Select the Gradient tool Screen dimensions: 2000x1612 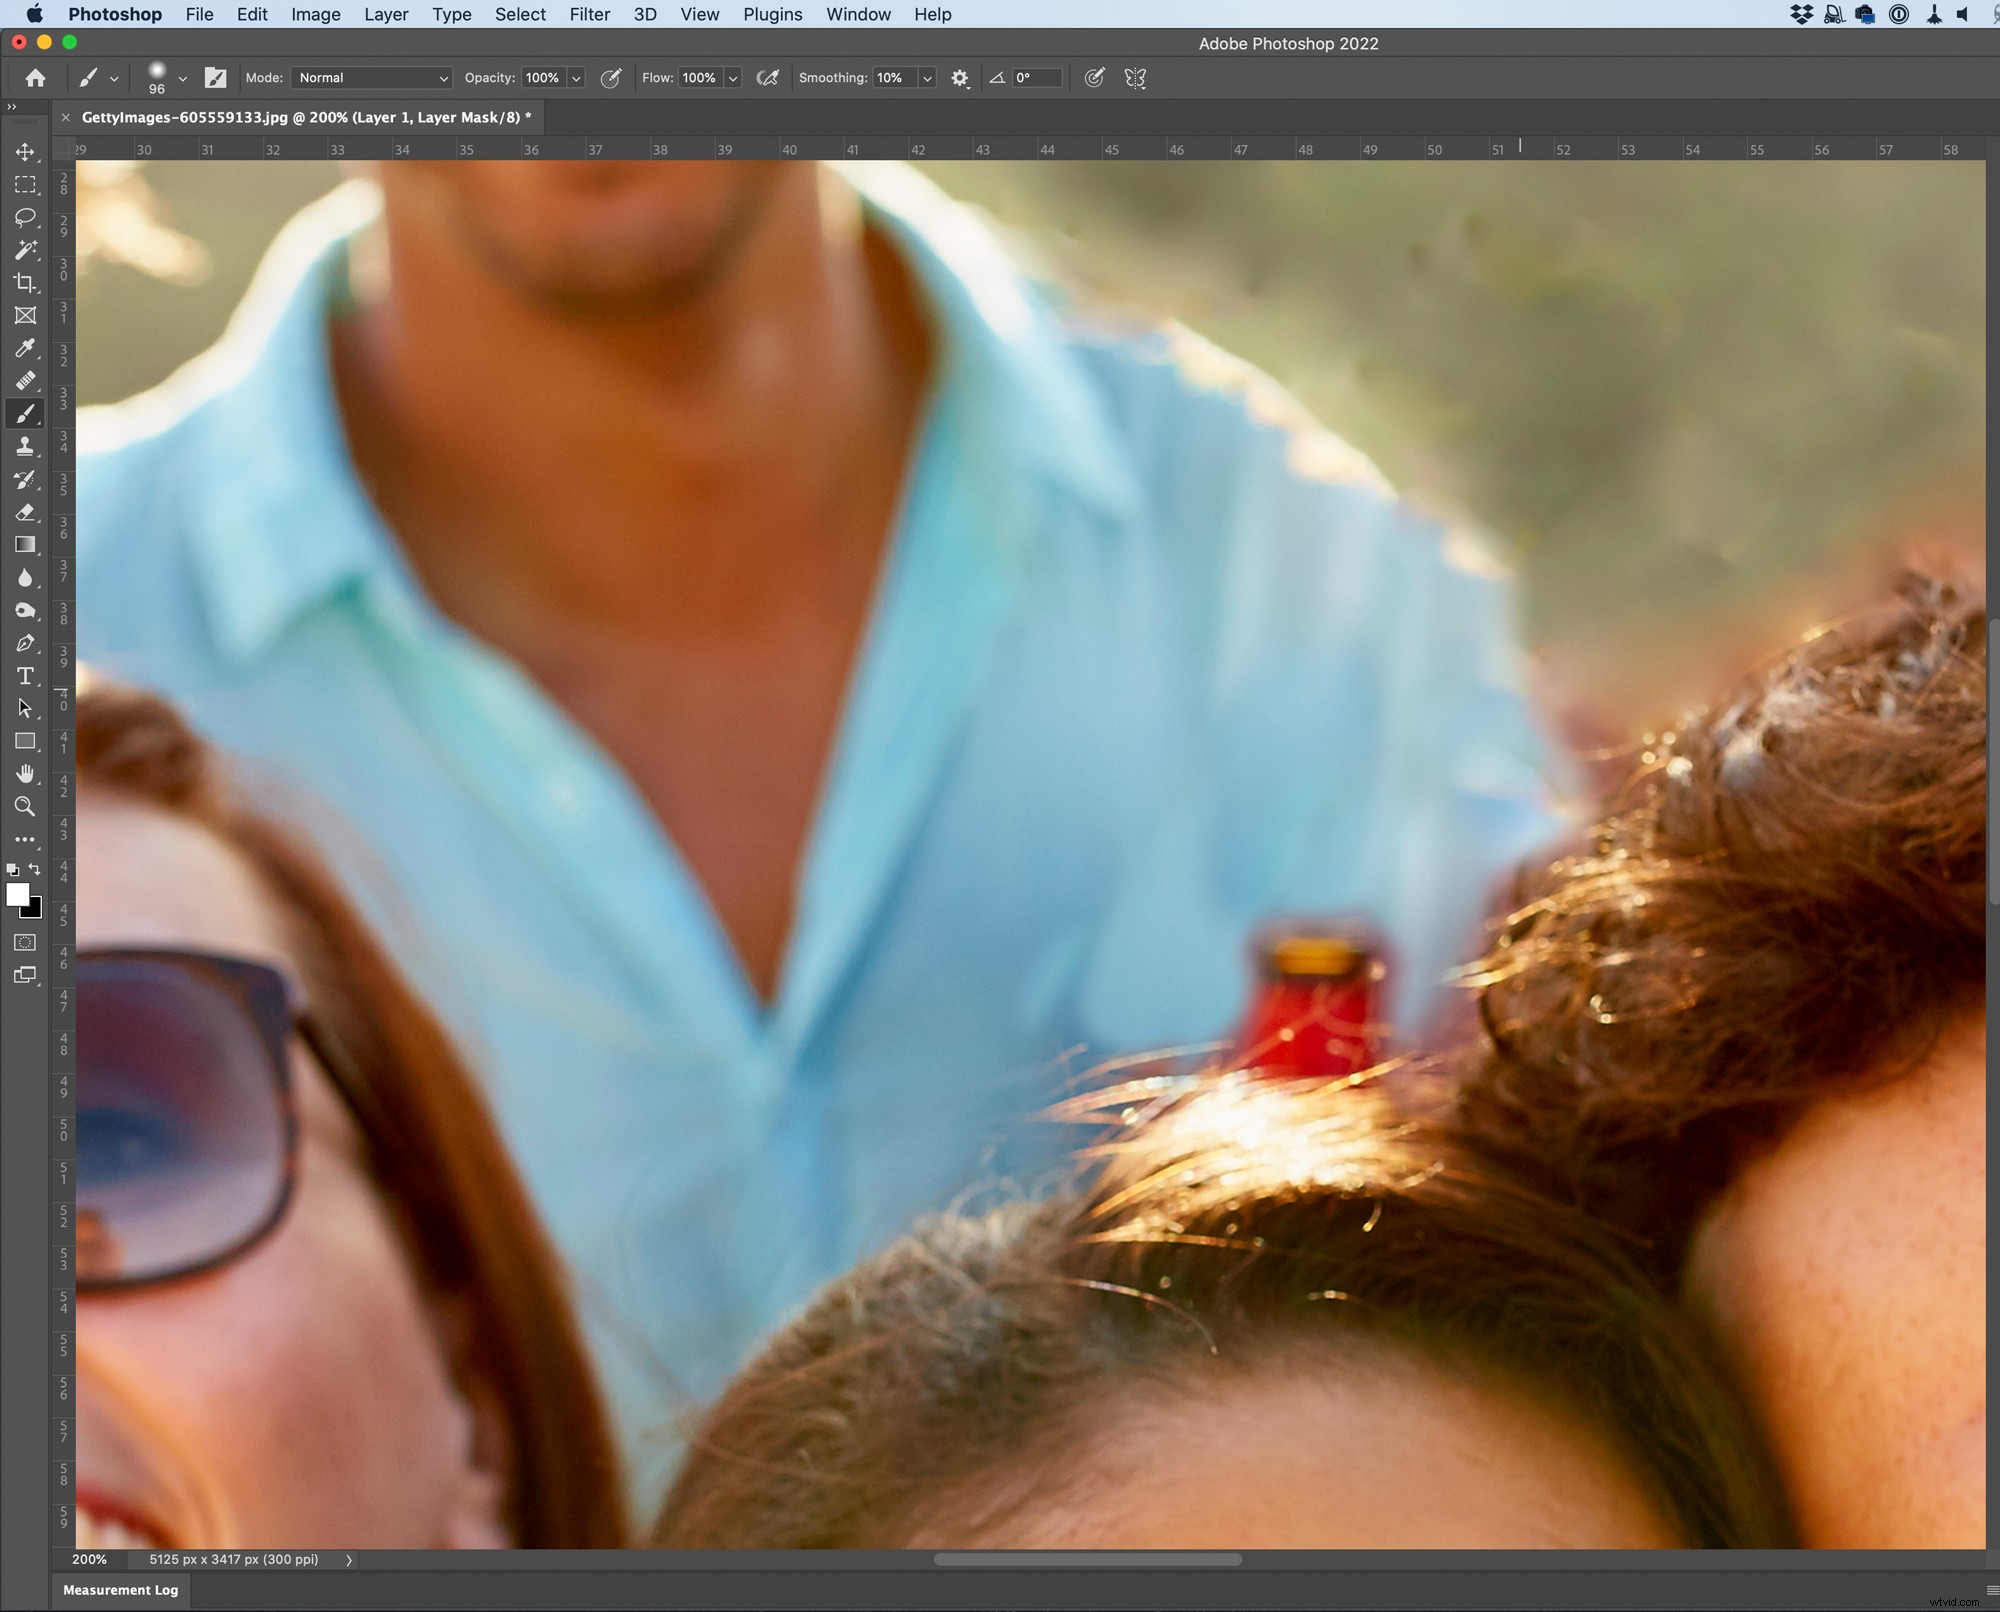(26, 544)
